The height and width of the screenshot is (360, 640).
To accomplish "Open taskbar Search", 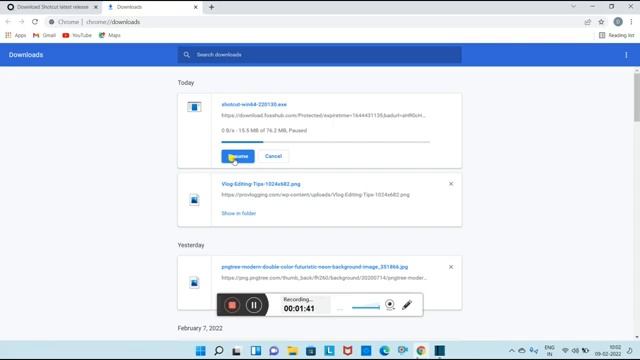I will pos(219,351).
